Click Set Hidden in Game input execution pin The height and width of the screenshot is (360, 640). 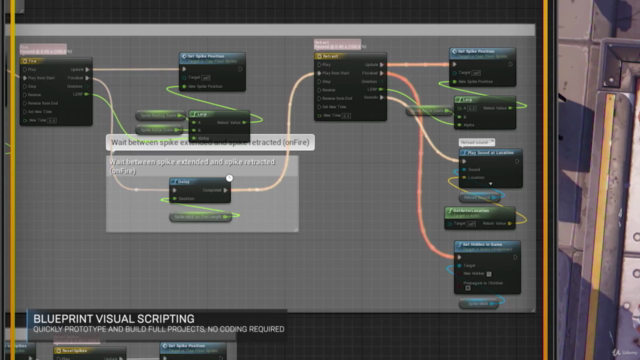pyautogui.click(x=459, y=258)
